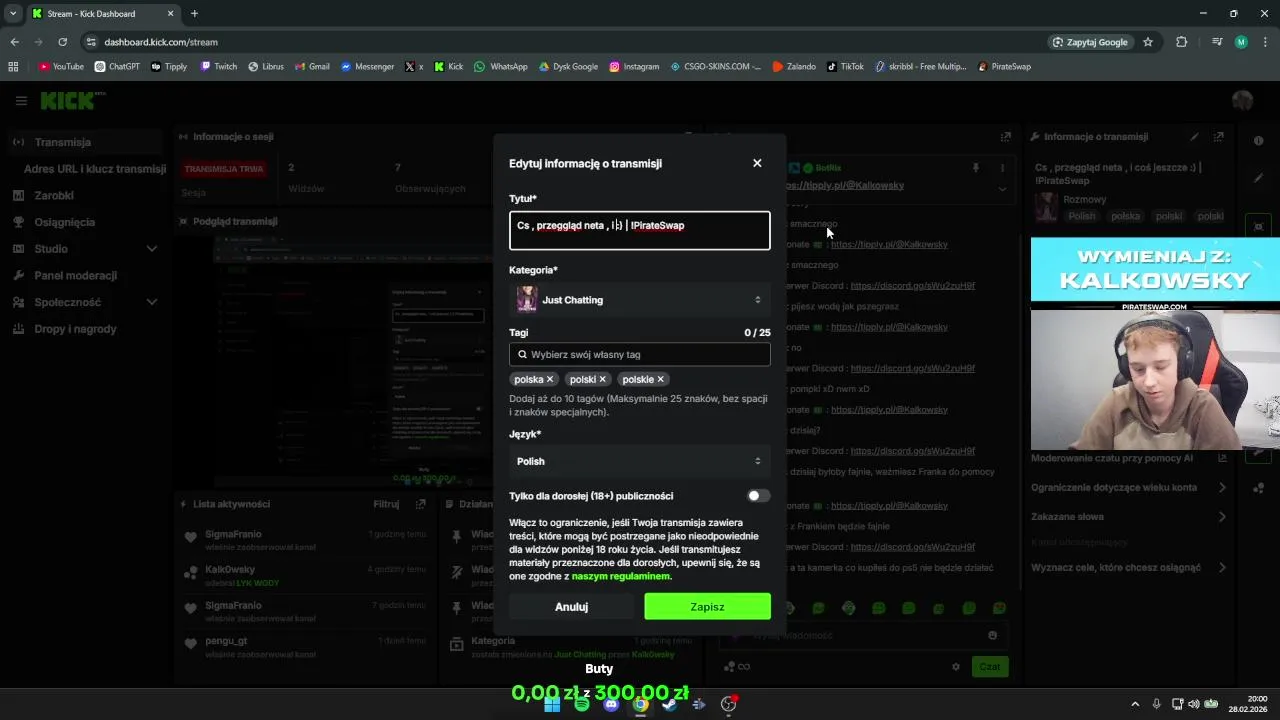This screenshot has height=720, width=1280.
Task: Select Transmisja in the sidebar
Action: coord(85,142)
